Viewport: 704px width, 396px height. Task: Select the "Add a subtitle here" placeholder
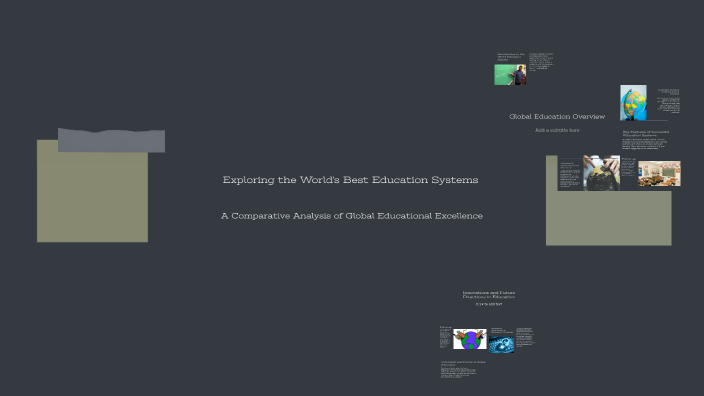(557, 130)
